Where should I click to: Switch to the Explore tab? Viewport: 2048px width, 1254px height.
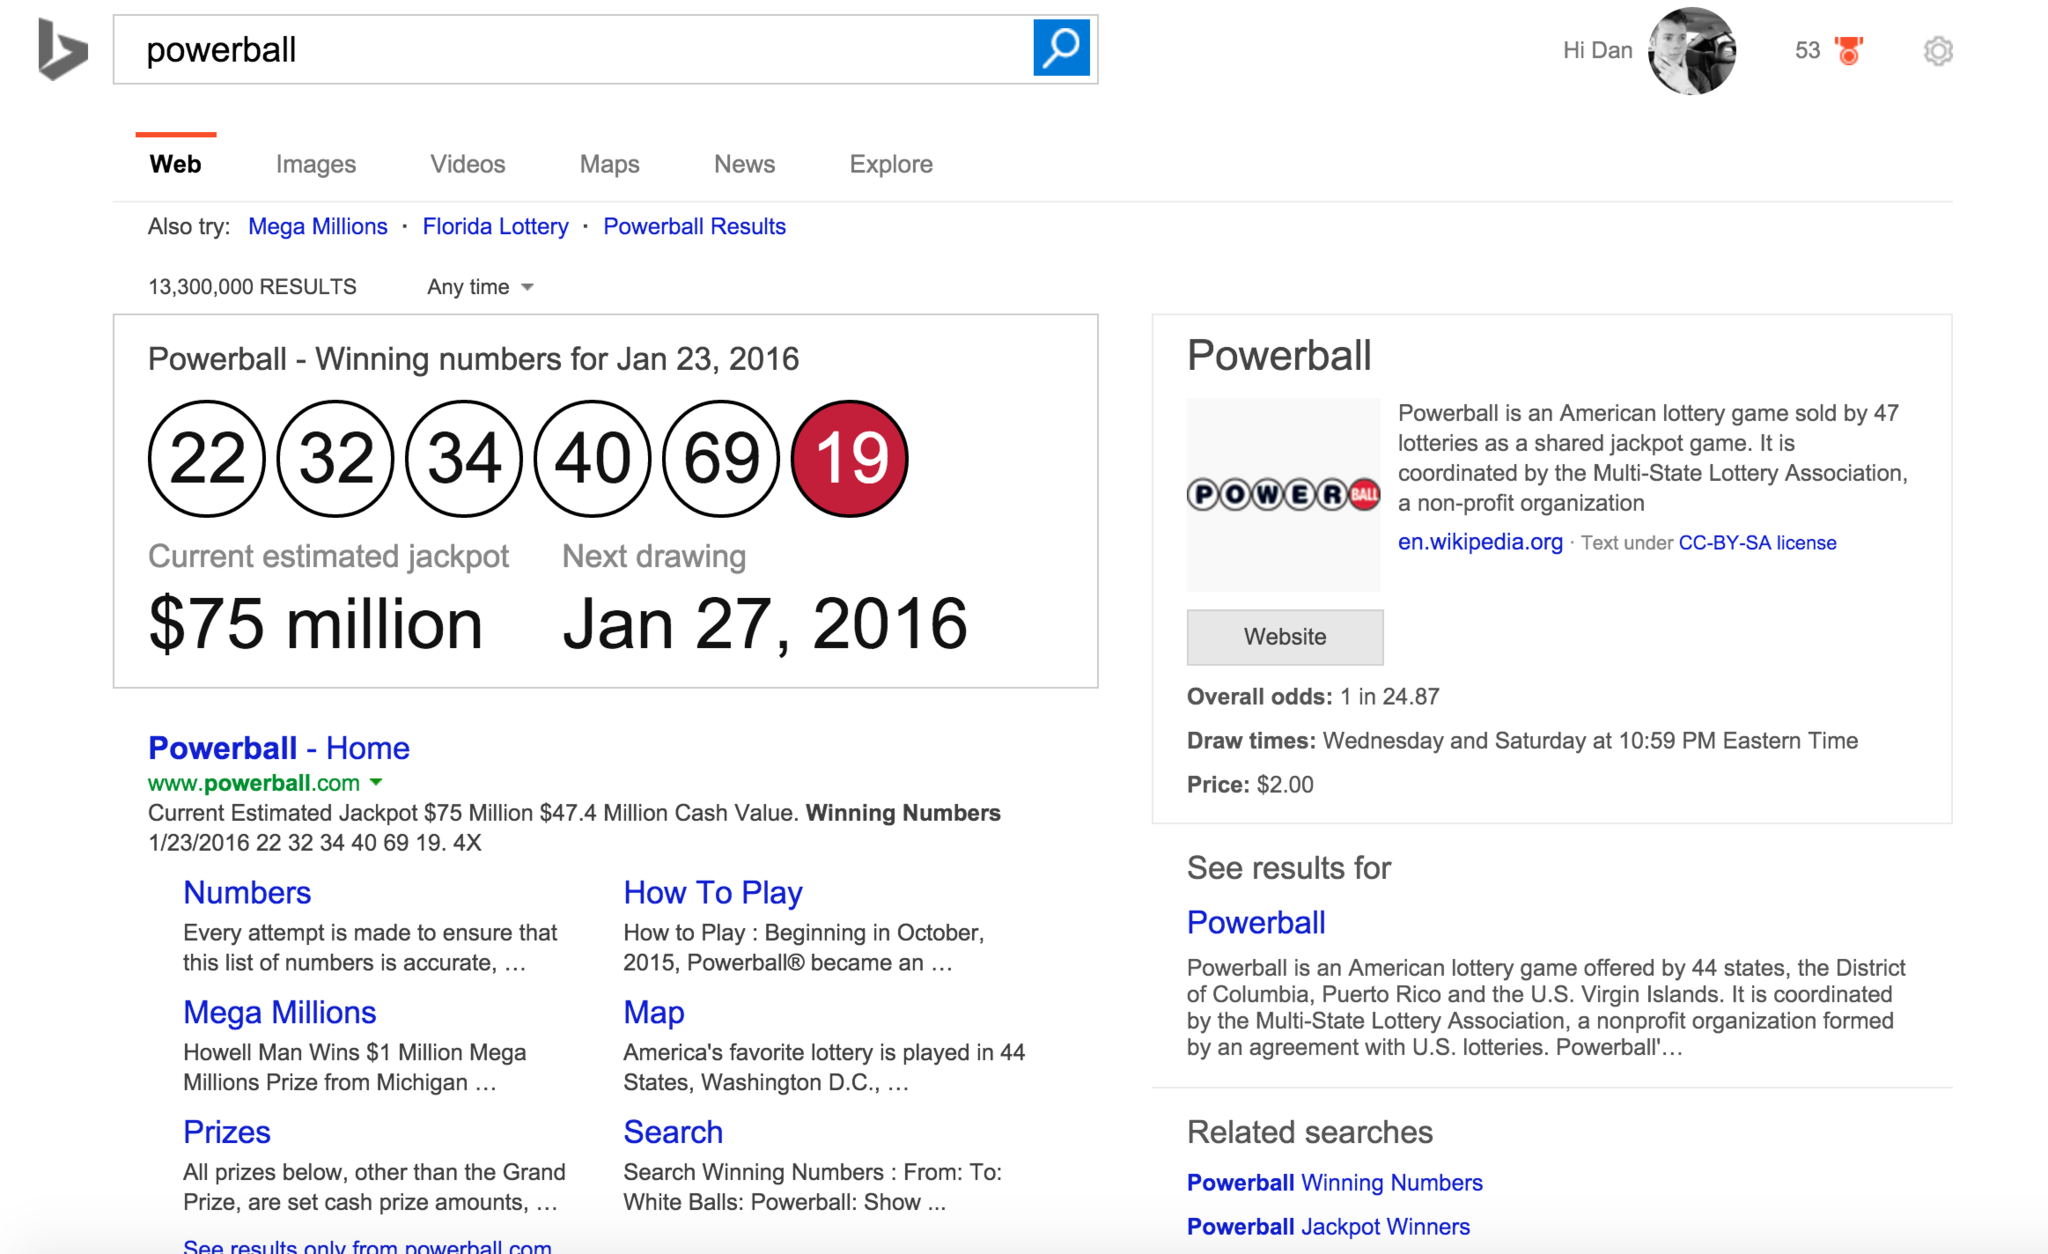click(x=891, y=164)
